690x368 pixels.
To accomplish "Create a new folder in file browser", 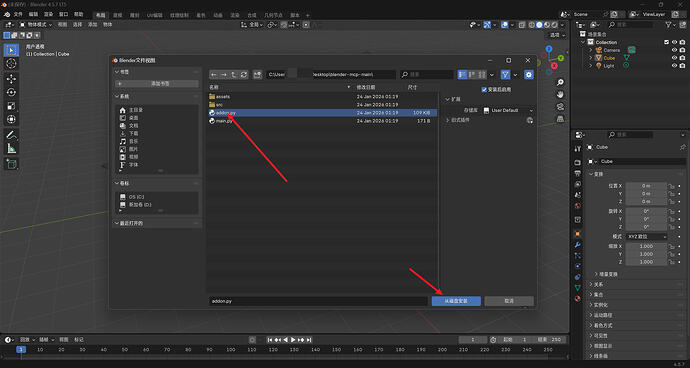I will tap(257, 75).
